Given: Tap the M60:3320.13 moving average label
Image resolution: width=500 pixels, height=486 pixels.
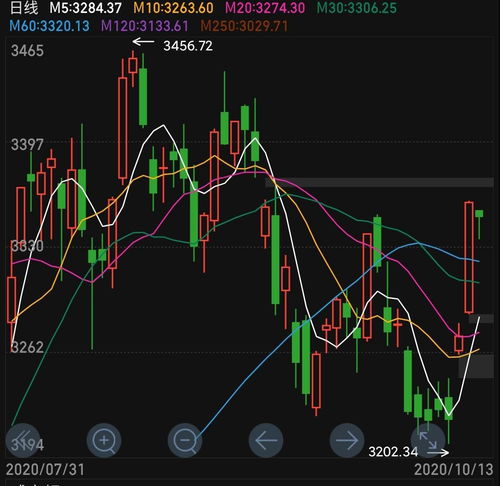Looking at the screenshot, I should [x=49, y=26].
